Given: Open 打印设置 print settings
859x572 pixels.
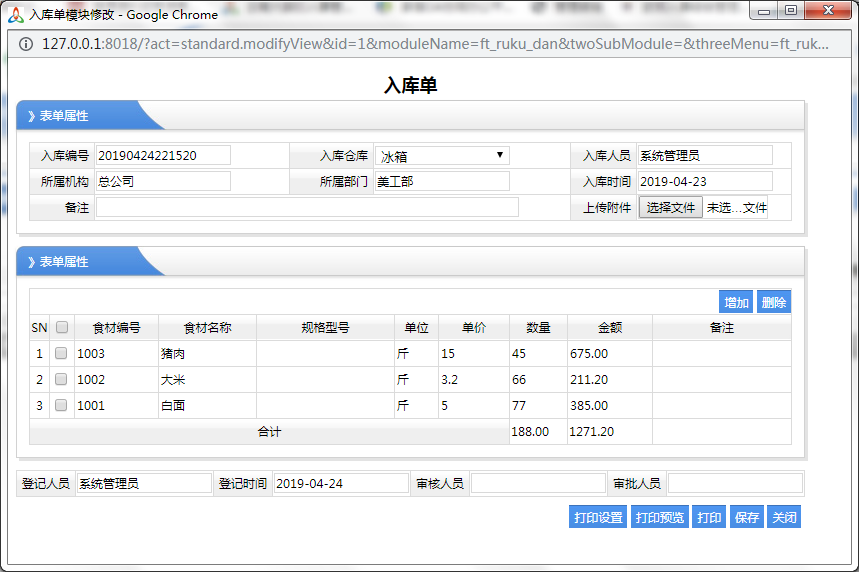Looking at the screenshot, I should coord(598,517).
